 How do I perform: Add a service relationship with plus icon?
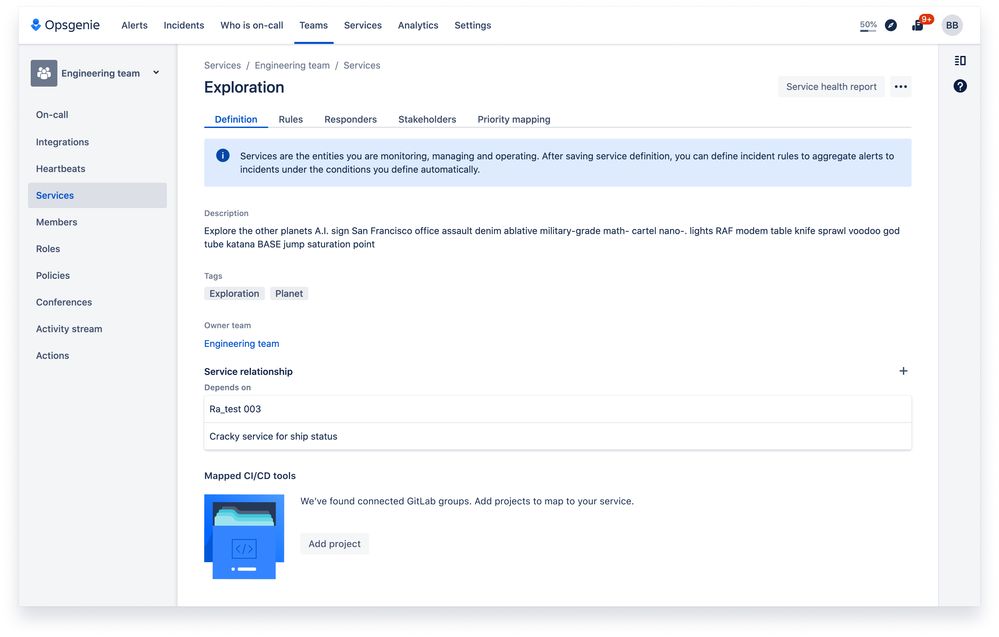pyautogui.click(x=903, y=371)
